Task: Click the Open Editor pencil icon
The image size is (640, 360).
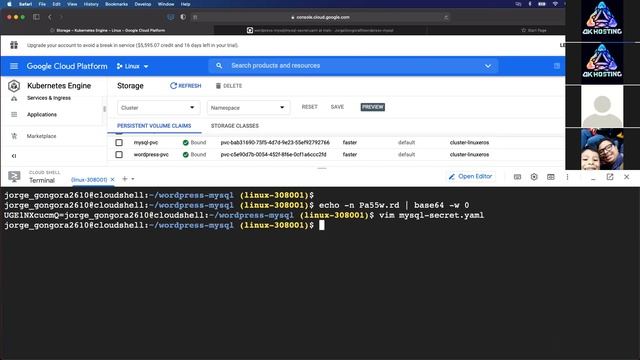Action: [451, 177]
